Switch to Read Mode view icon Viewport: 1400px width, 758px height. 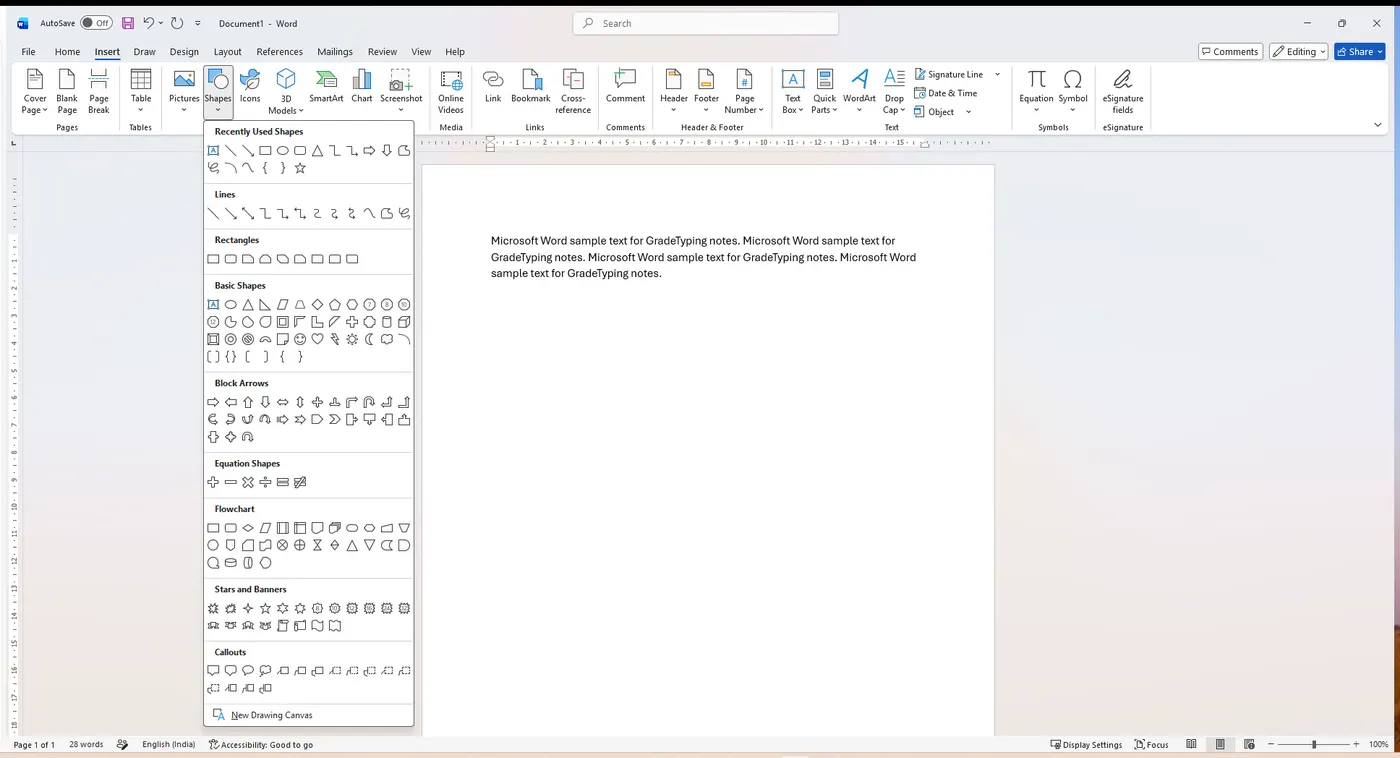(1191, 745)
